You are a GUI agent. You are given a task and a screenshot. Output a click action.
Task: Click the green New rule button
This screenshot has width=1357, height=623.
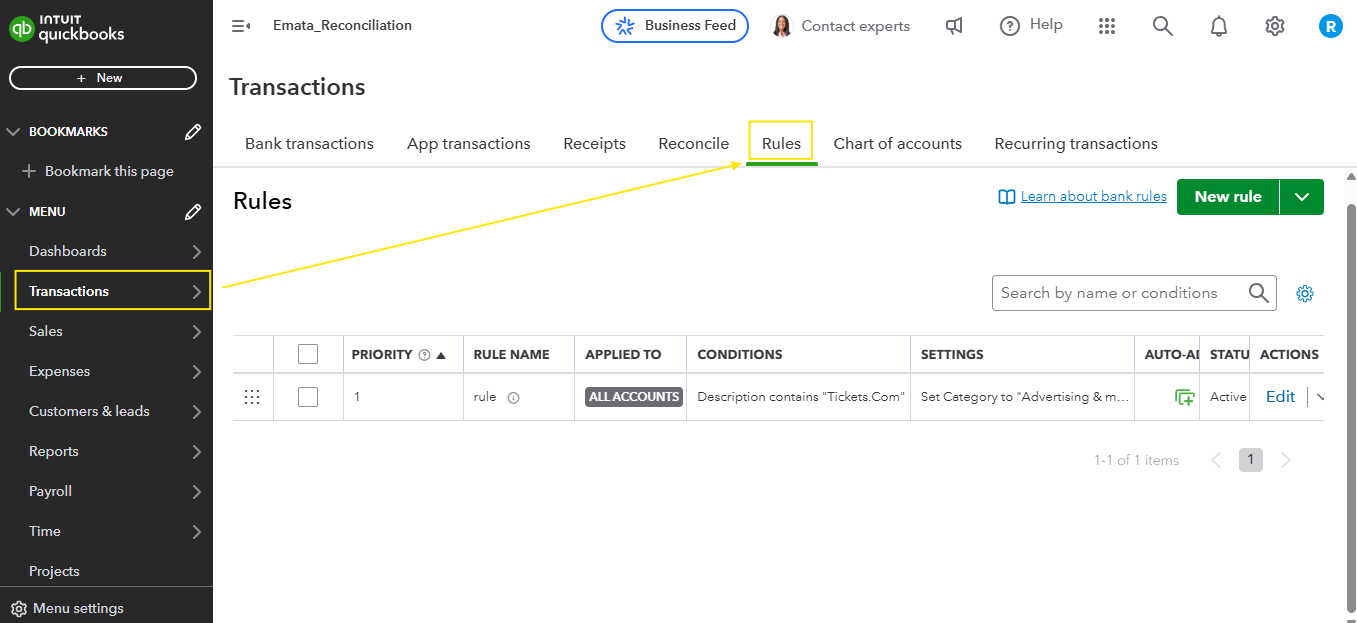tap(1228, 197)
